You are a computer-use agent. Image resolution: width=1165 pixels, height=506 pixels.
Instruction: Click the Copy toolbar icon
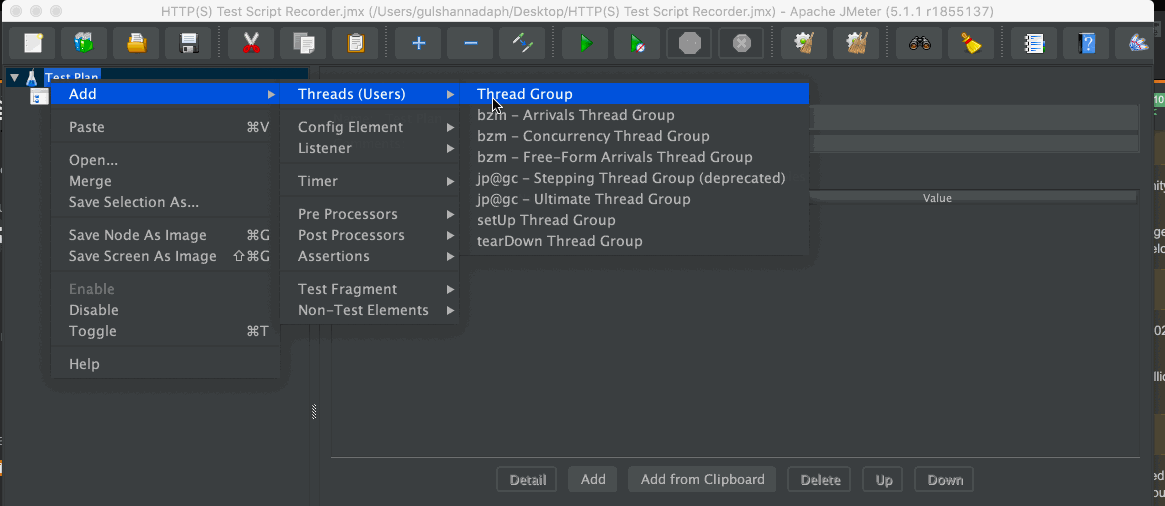point(303,43)
